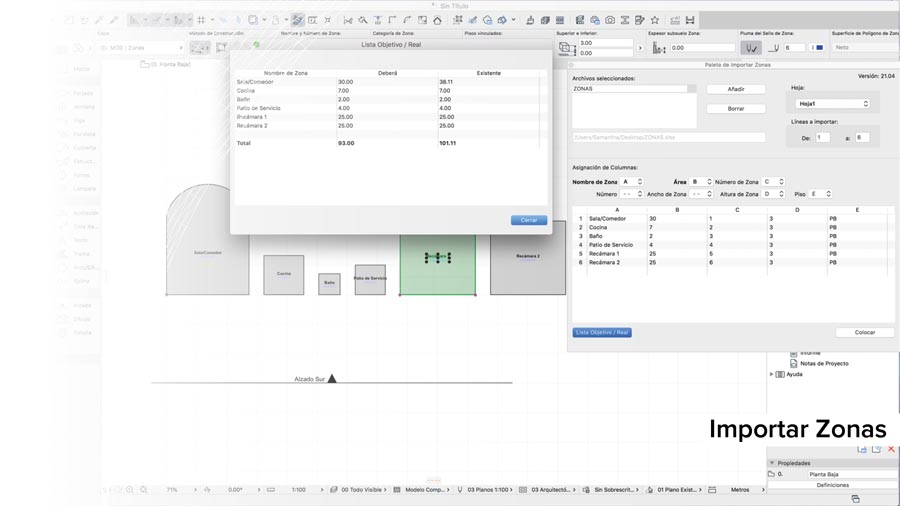Click the Añadir button
The width and height of the screenshot is (900, 506).
(735, 89)
